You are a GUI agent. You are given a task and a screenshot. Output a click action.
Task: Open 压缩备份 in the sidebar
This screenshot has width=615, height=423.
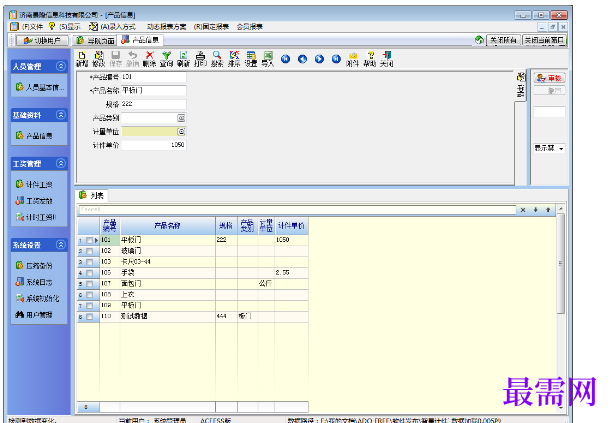[34, 265]
